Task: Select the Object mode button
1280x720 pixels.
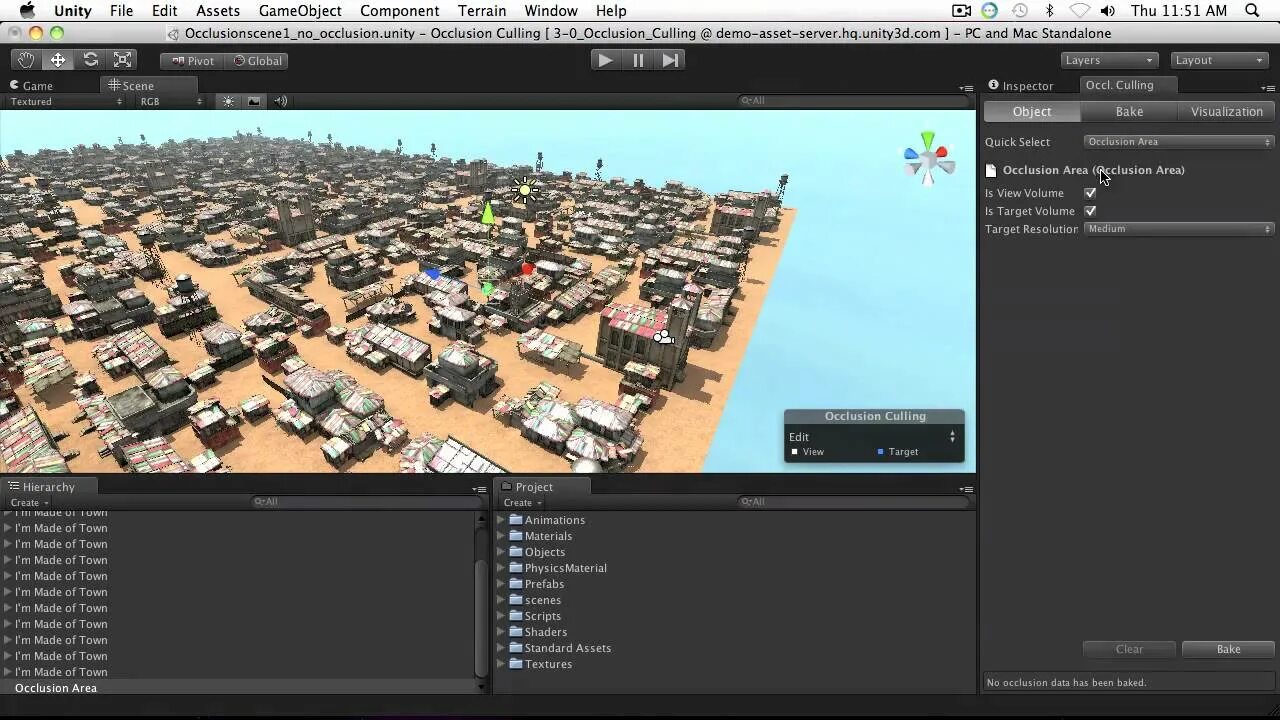Action: [1031, 112]
